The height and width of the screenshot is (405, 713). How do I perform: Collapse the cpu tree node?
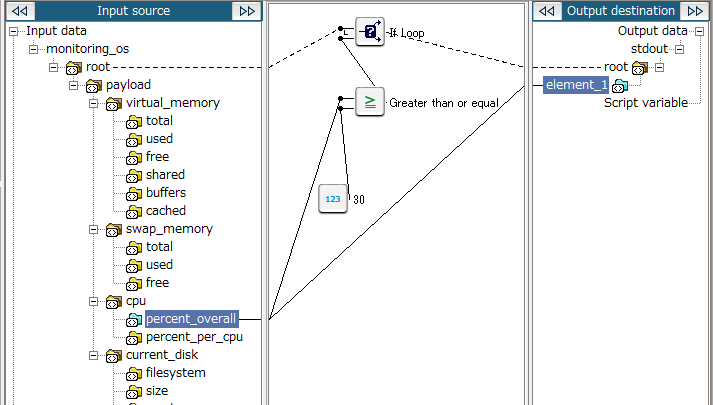(x=94, y=301)
